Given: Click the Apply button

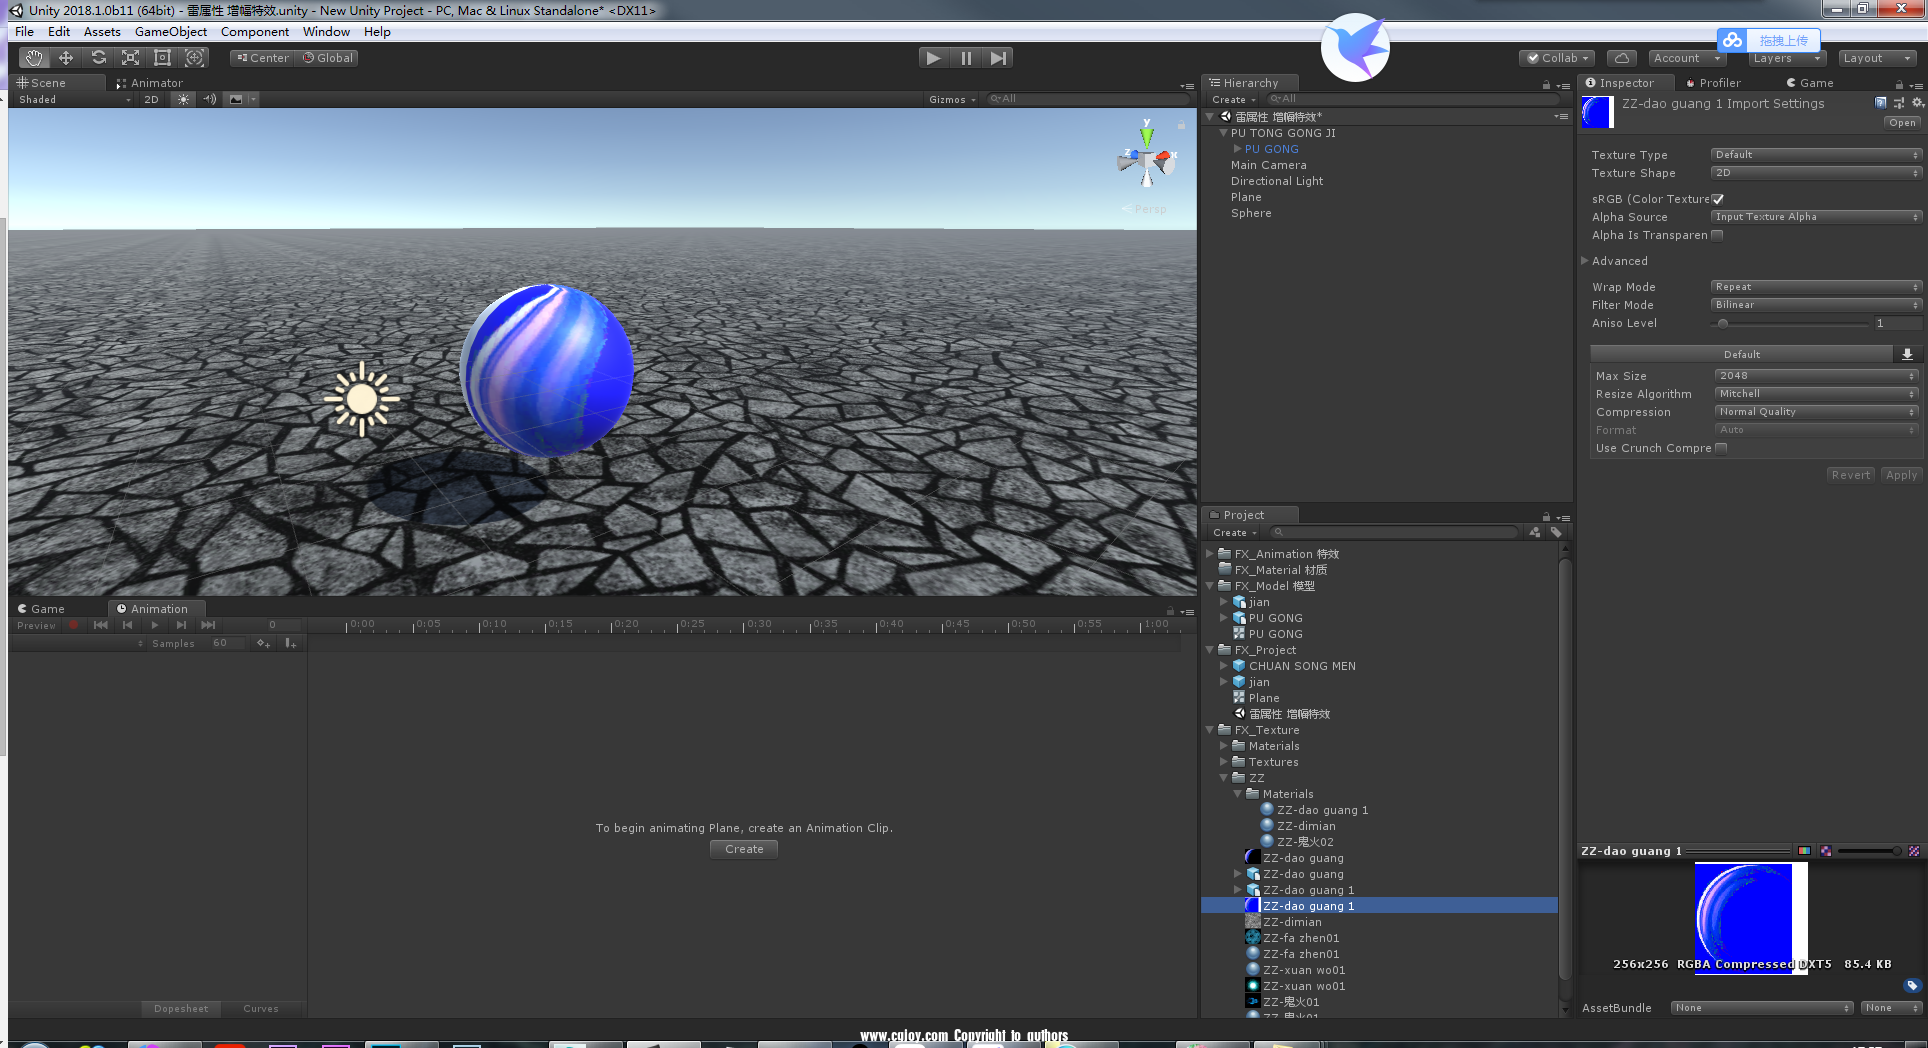Looking at the screenshot, I should click(x=1901, y=475).
